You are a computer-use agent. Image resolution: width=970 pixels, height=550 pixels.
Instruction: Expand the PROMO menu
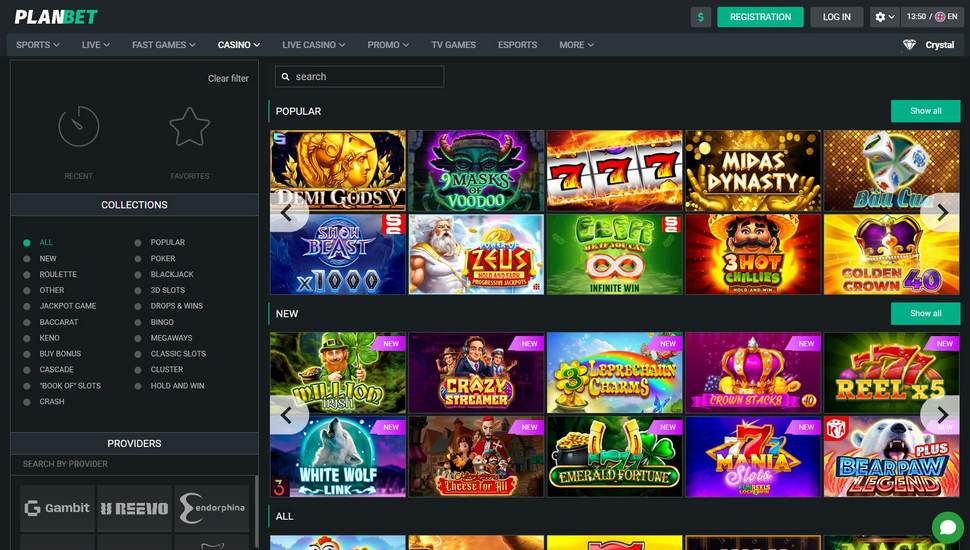388,45
